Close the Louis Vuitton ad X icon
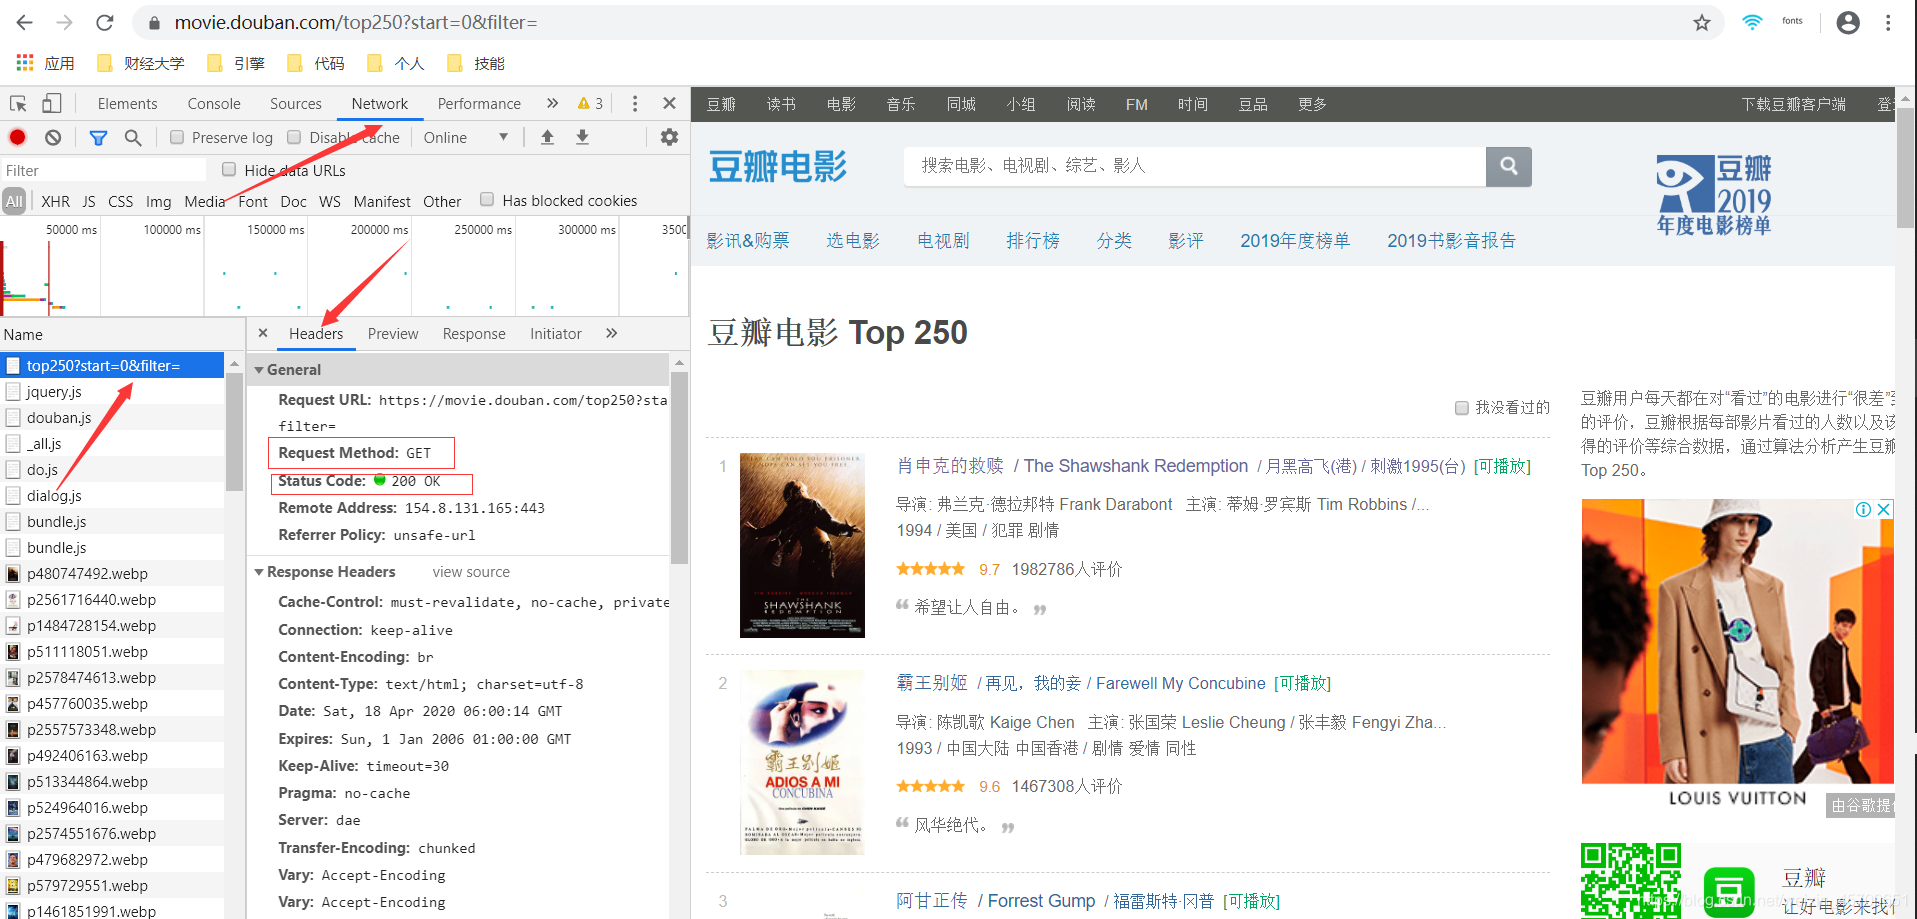Viewport: 1917px width, 919px height. (x=1884, y=509)
